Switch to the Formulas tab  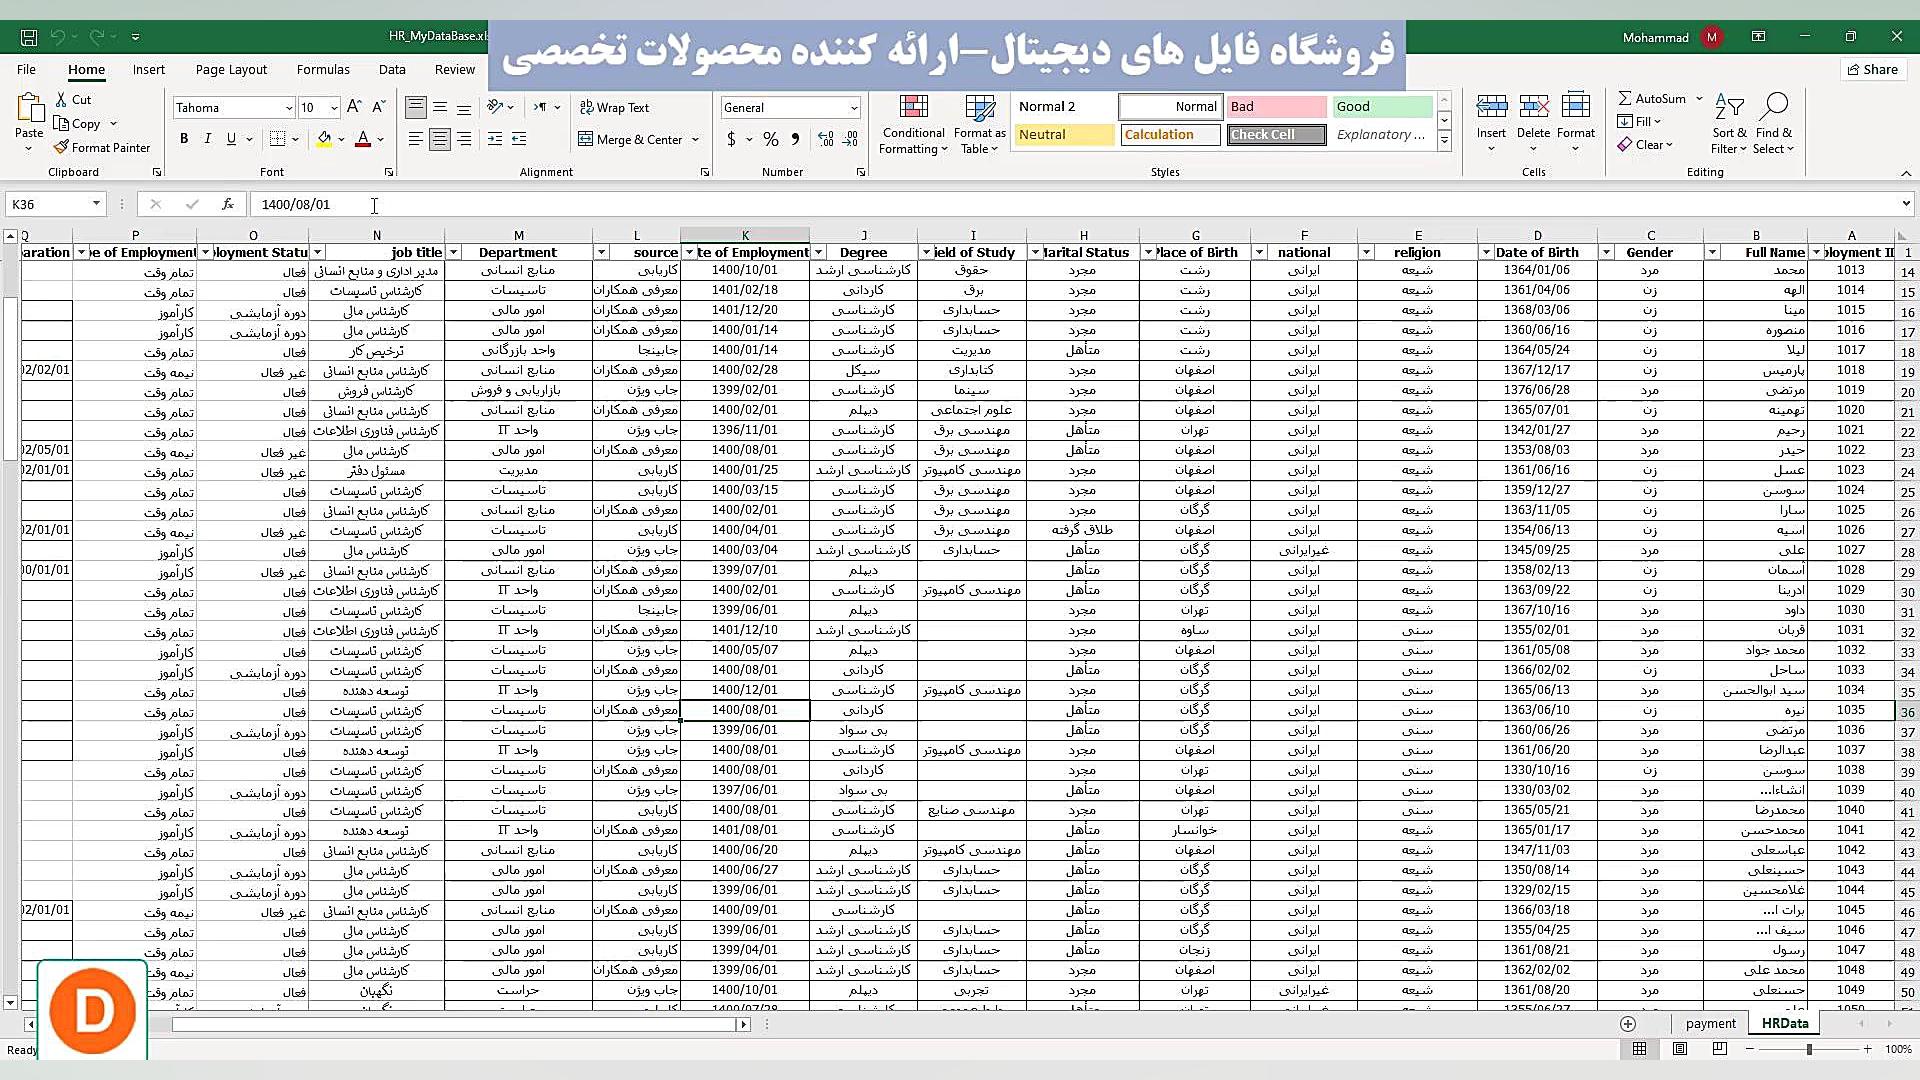323,70
